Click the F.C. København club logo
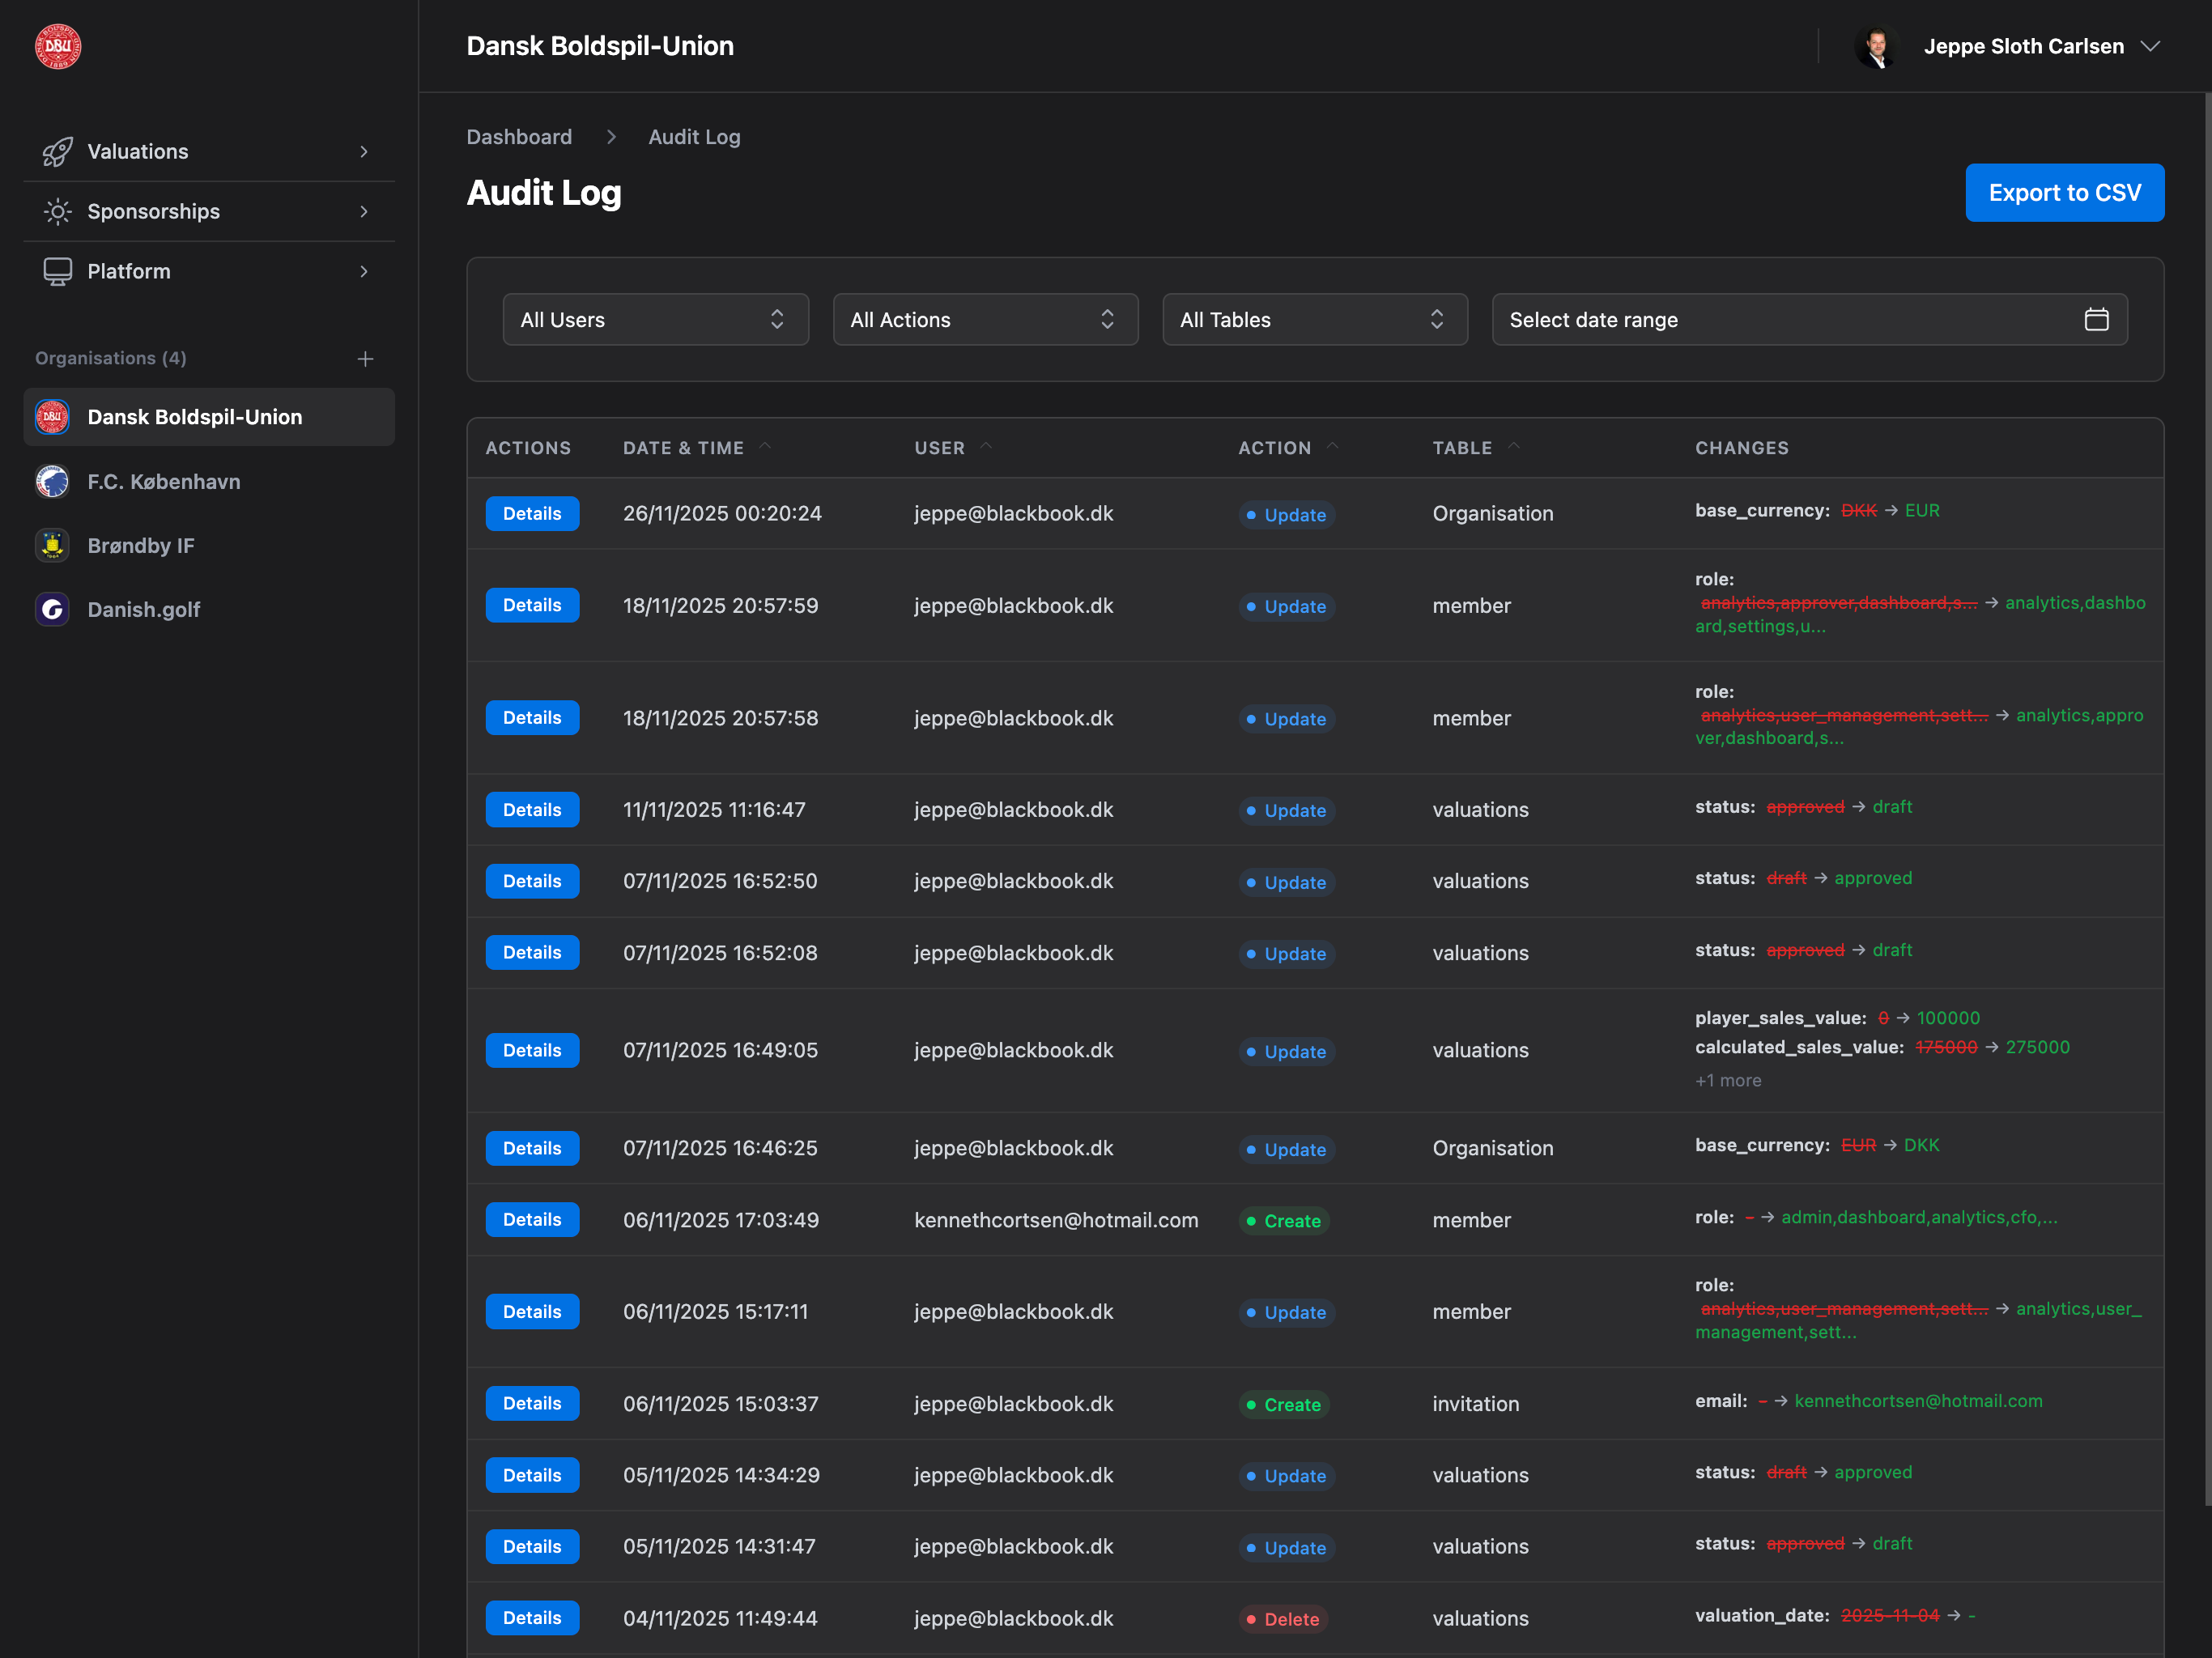Image resolution: width=2212 pixels, height=1658 pixels. [52, 482]
